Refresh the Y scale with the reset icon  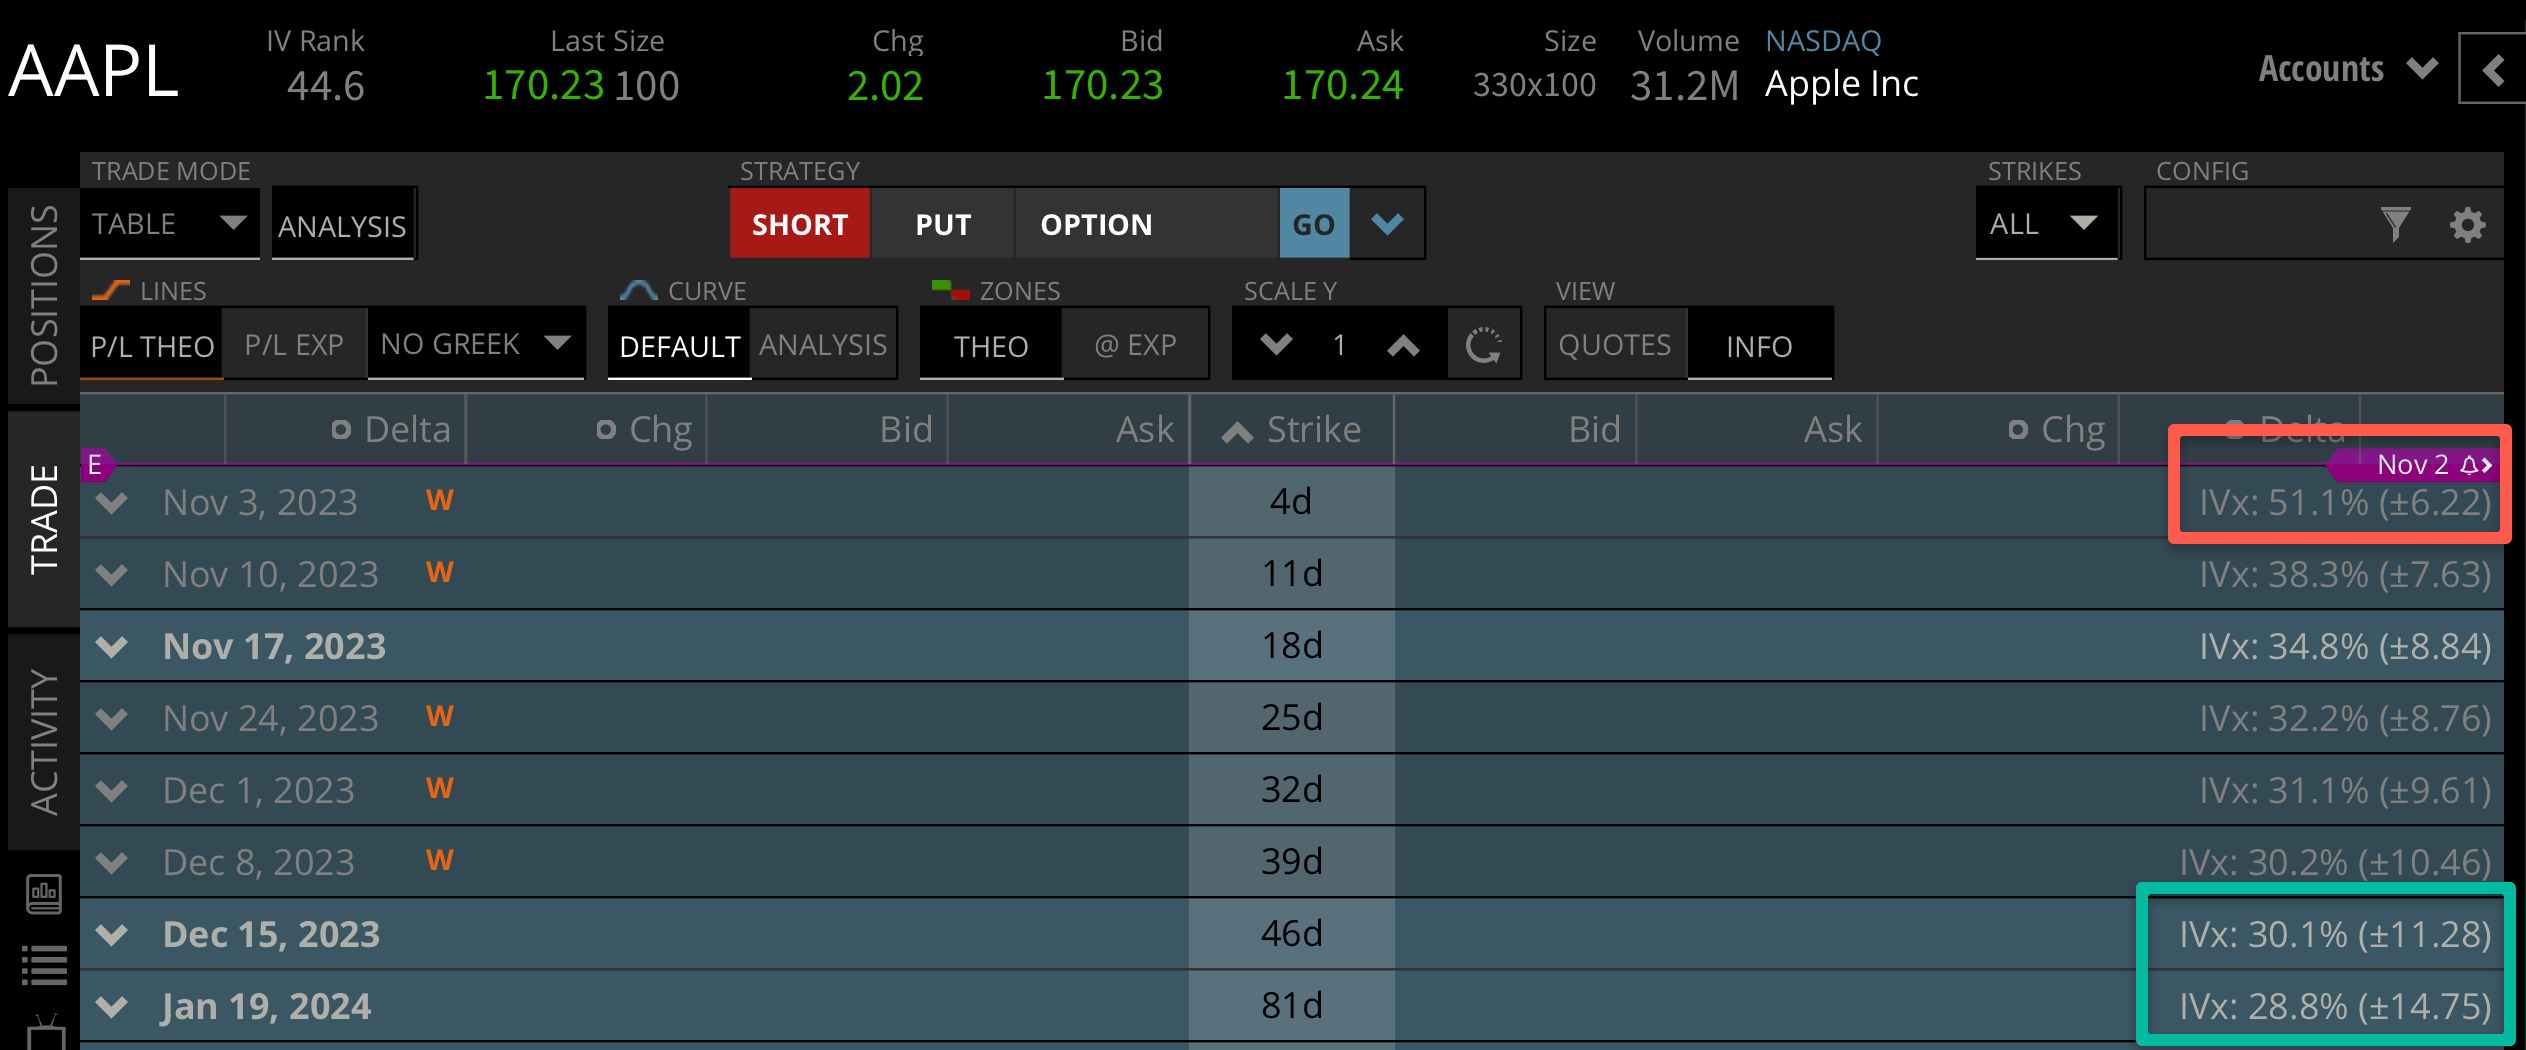(1484, 344)
